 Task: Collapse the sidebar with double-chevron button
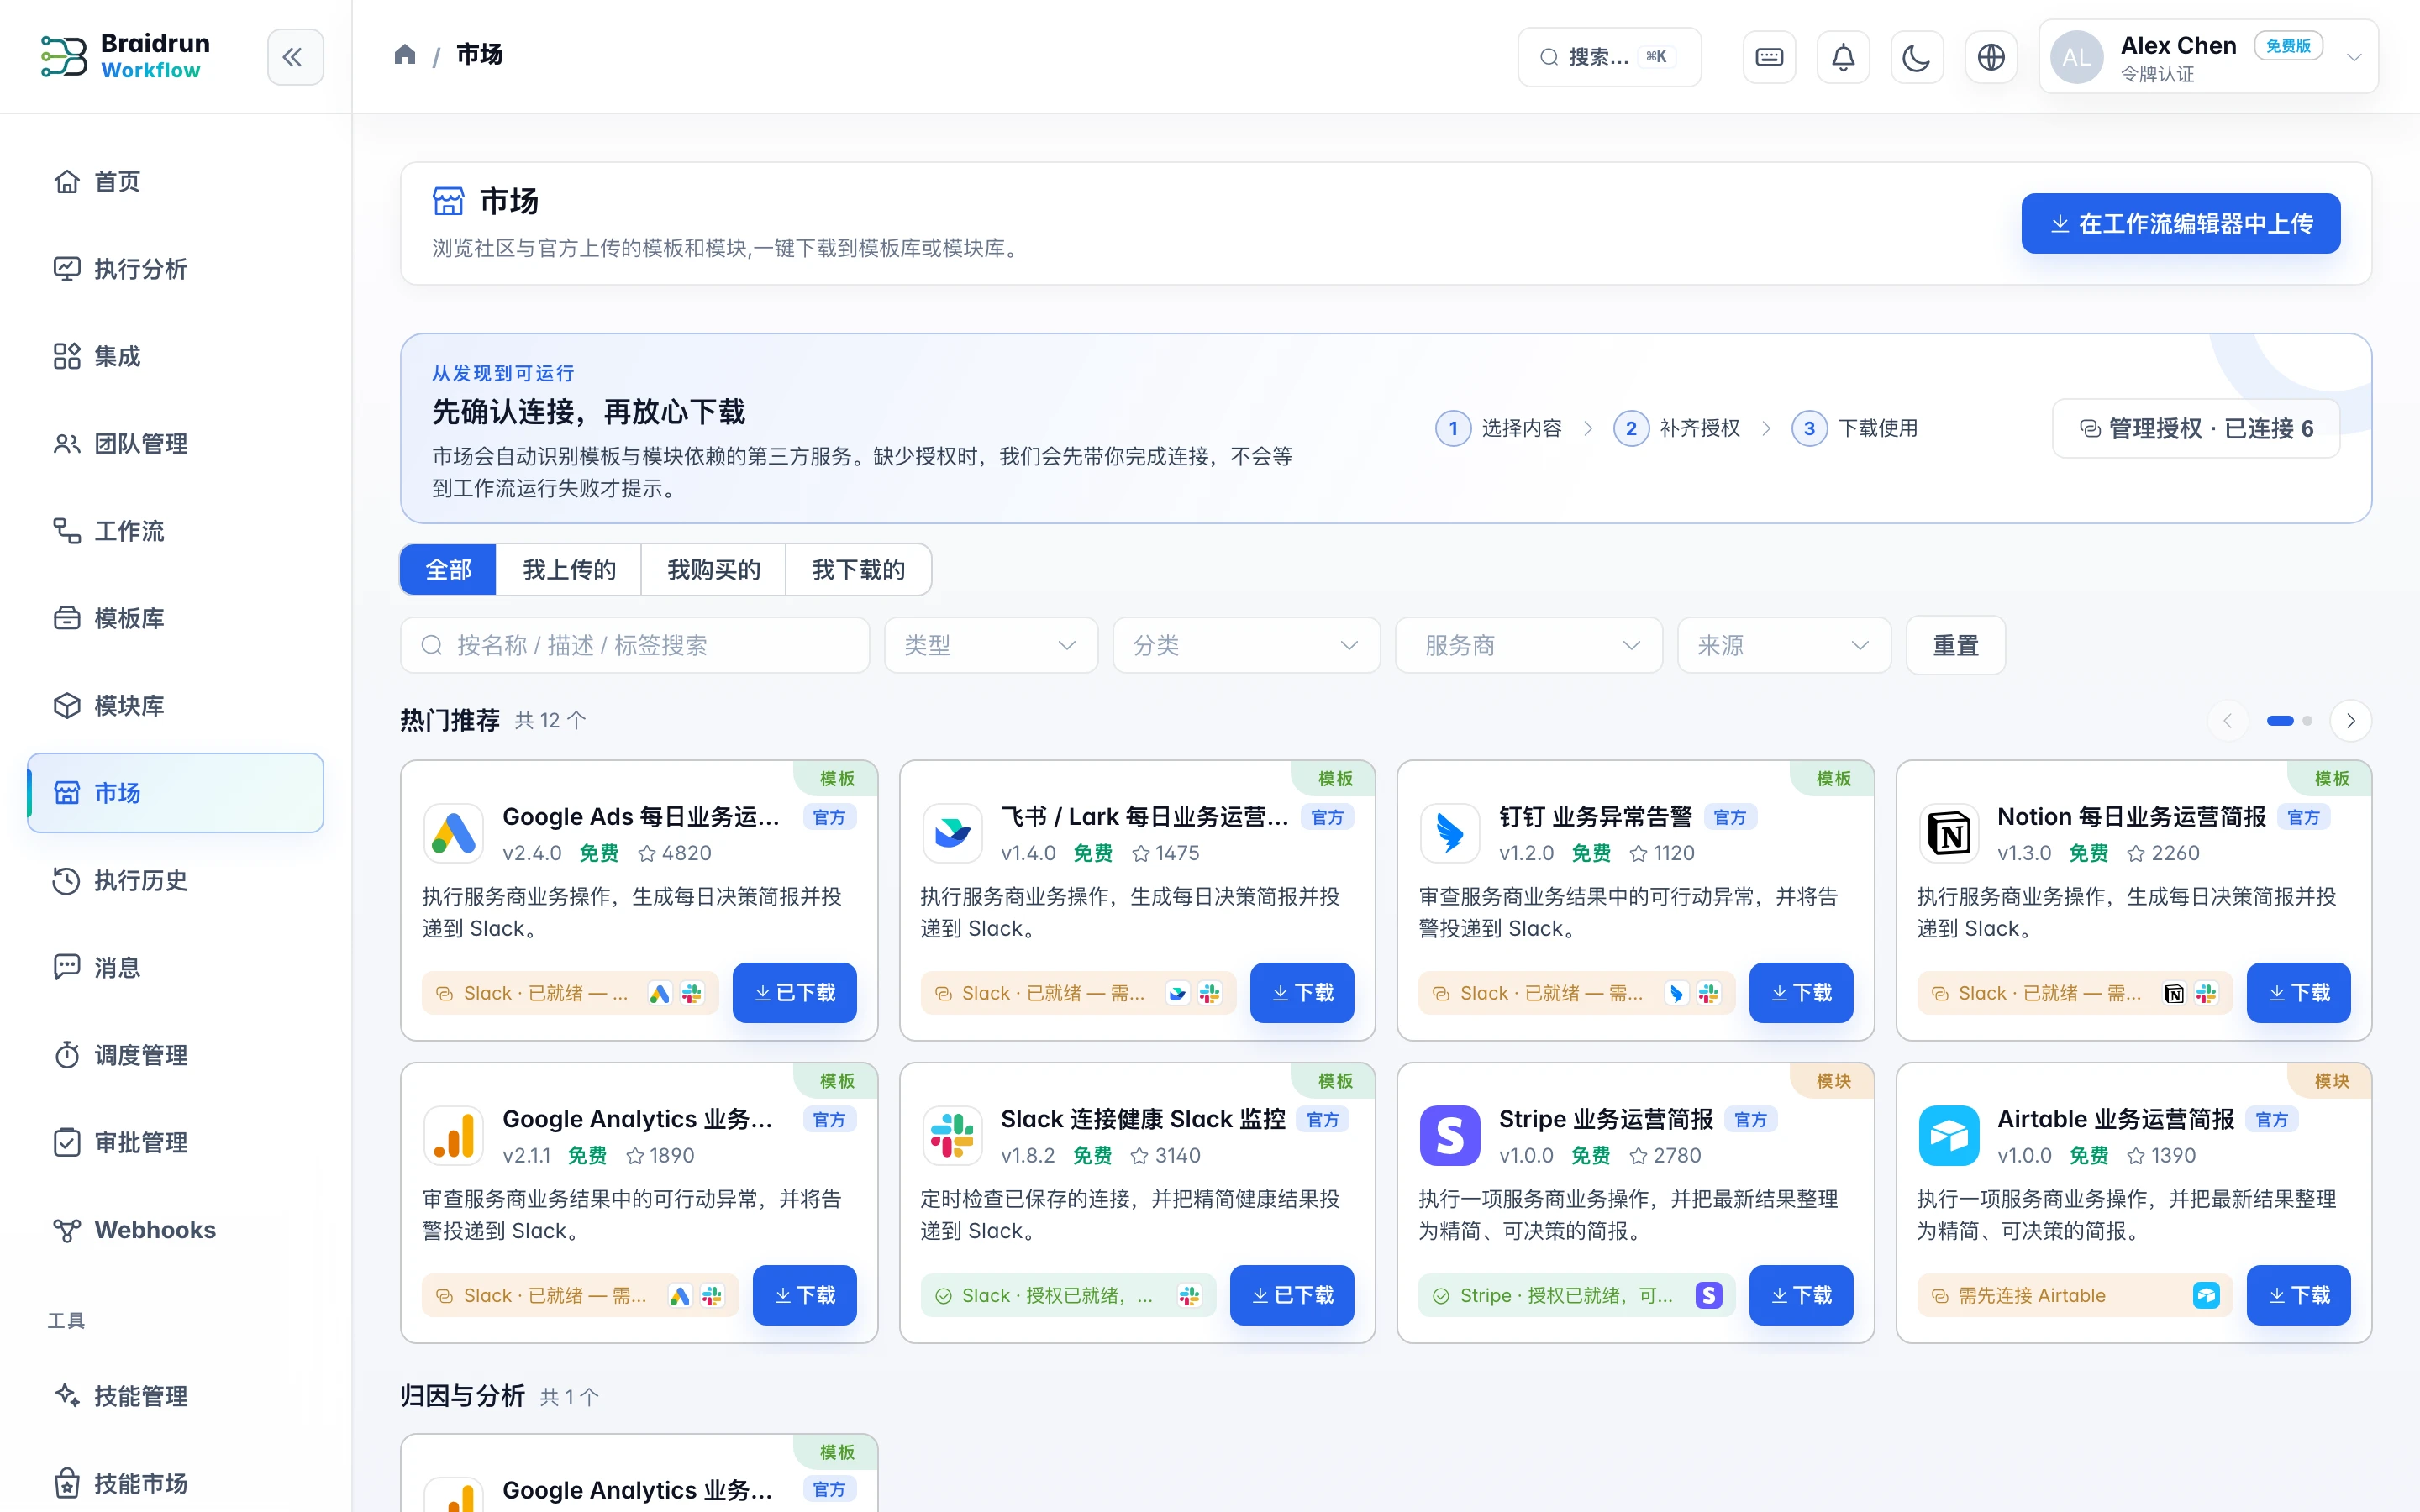[x=295, y=57]
